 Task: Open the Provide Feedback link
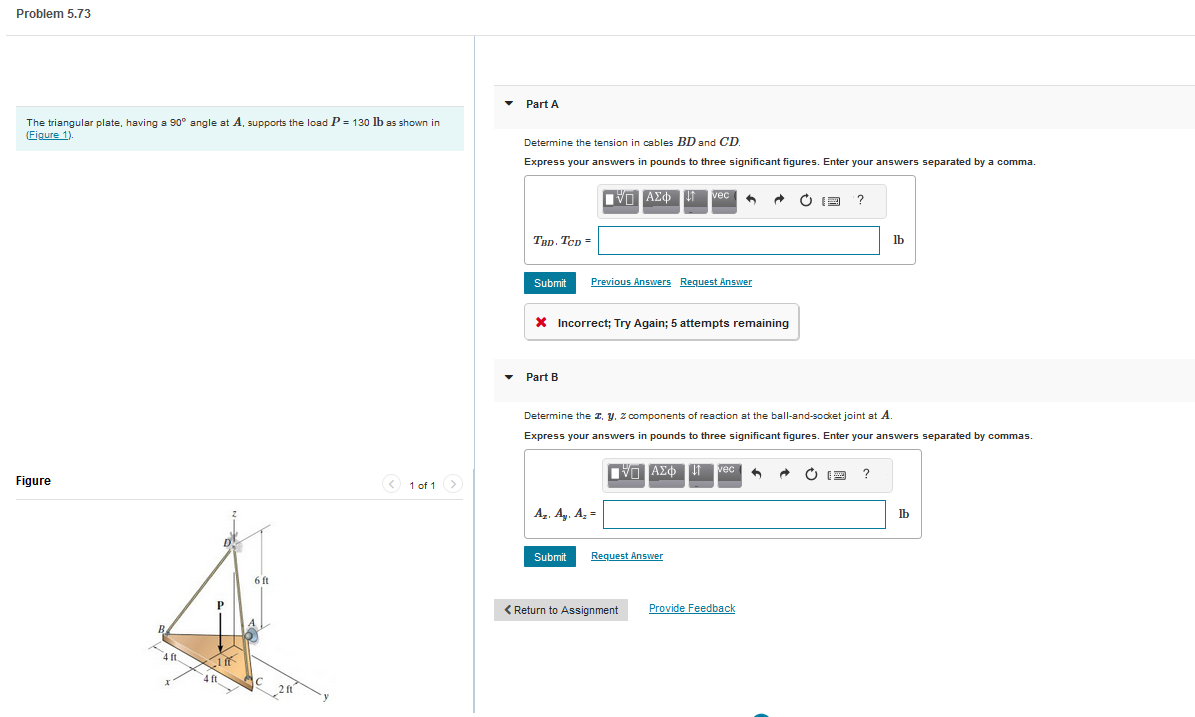(x=692, y=608)
